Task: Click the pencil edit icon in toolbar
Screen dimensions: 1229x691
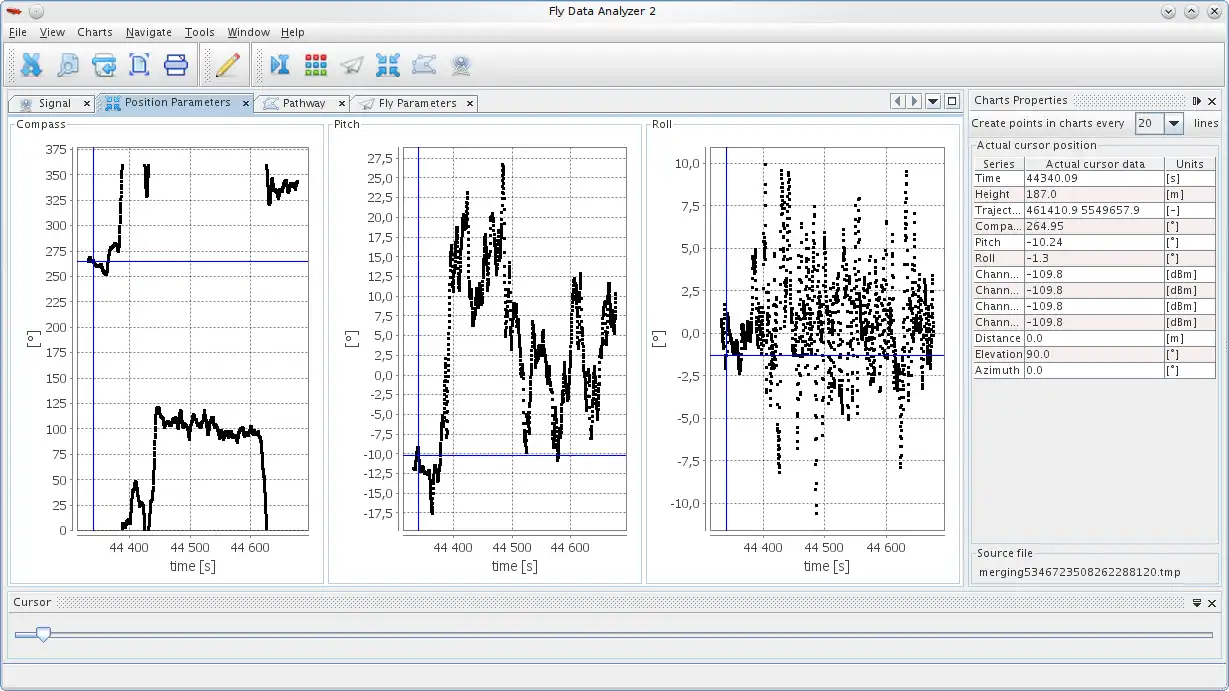Action: click(227, 65)
